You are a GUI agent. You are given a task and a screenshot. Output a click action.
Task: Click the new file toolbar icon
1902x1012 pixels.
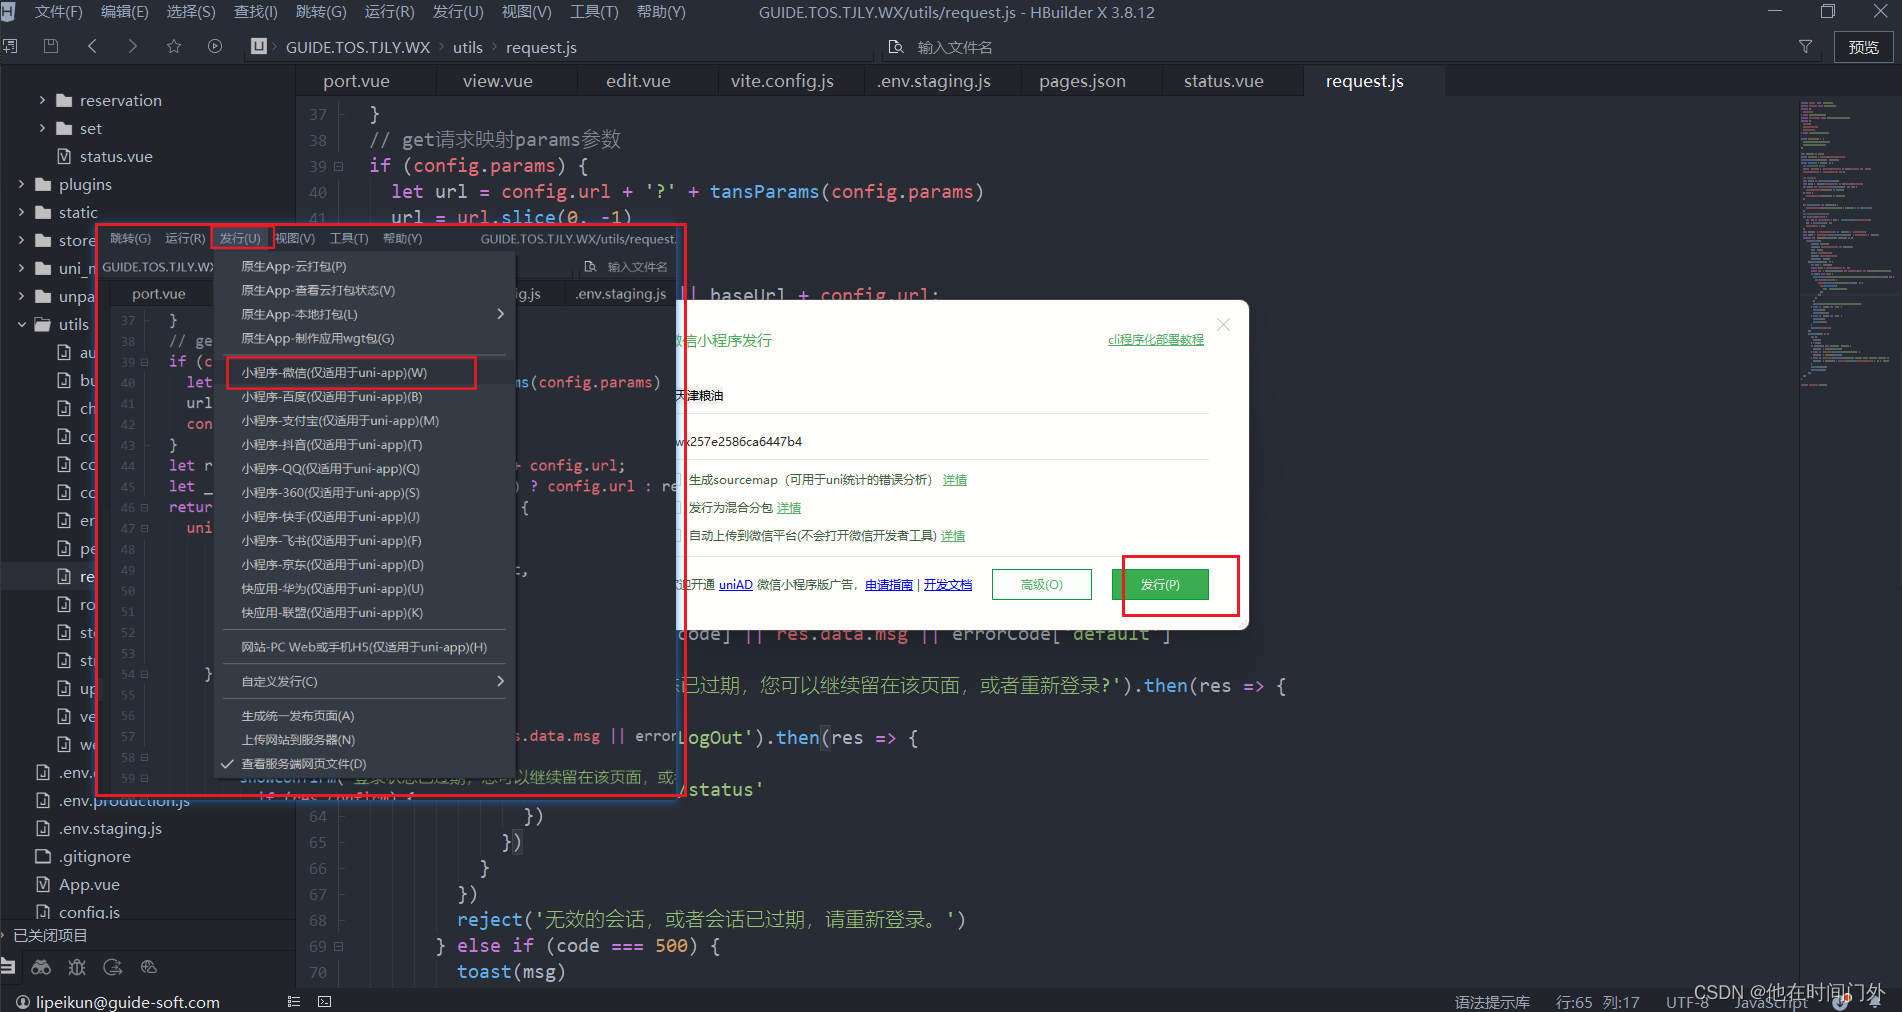pos(10,46)
